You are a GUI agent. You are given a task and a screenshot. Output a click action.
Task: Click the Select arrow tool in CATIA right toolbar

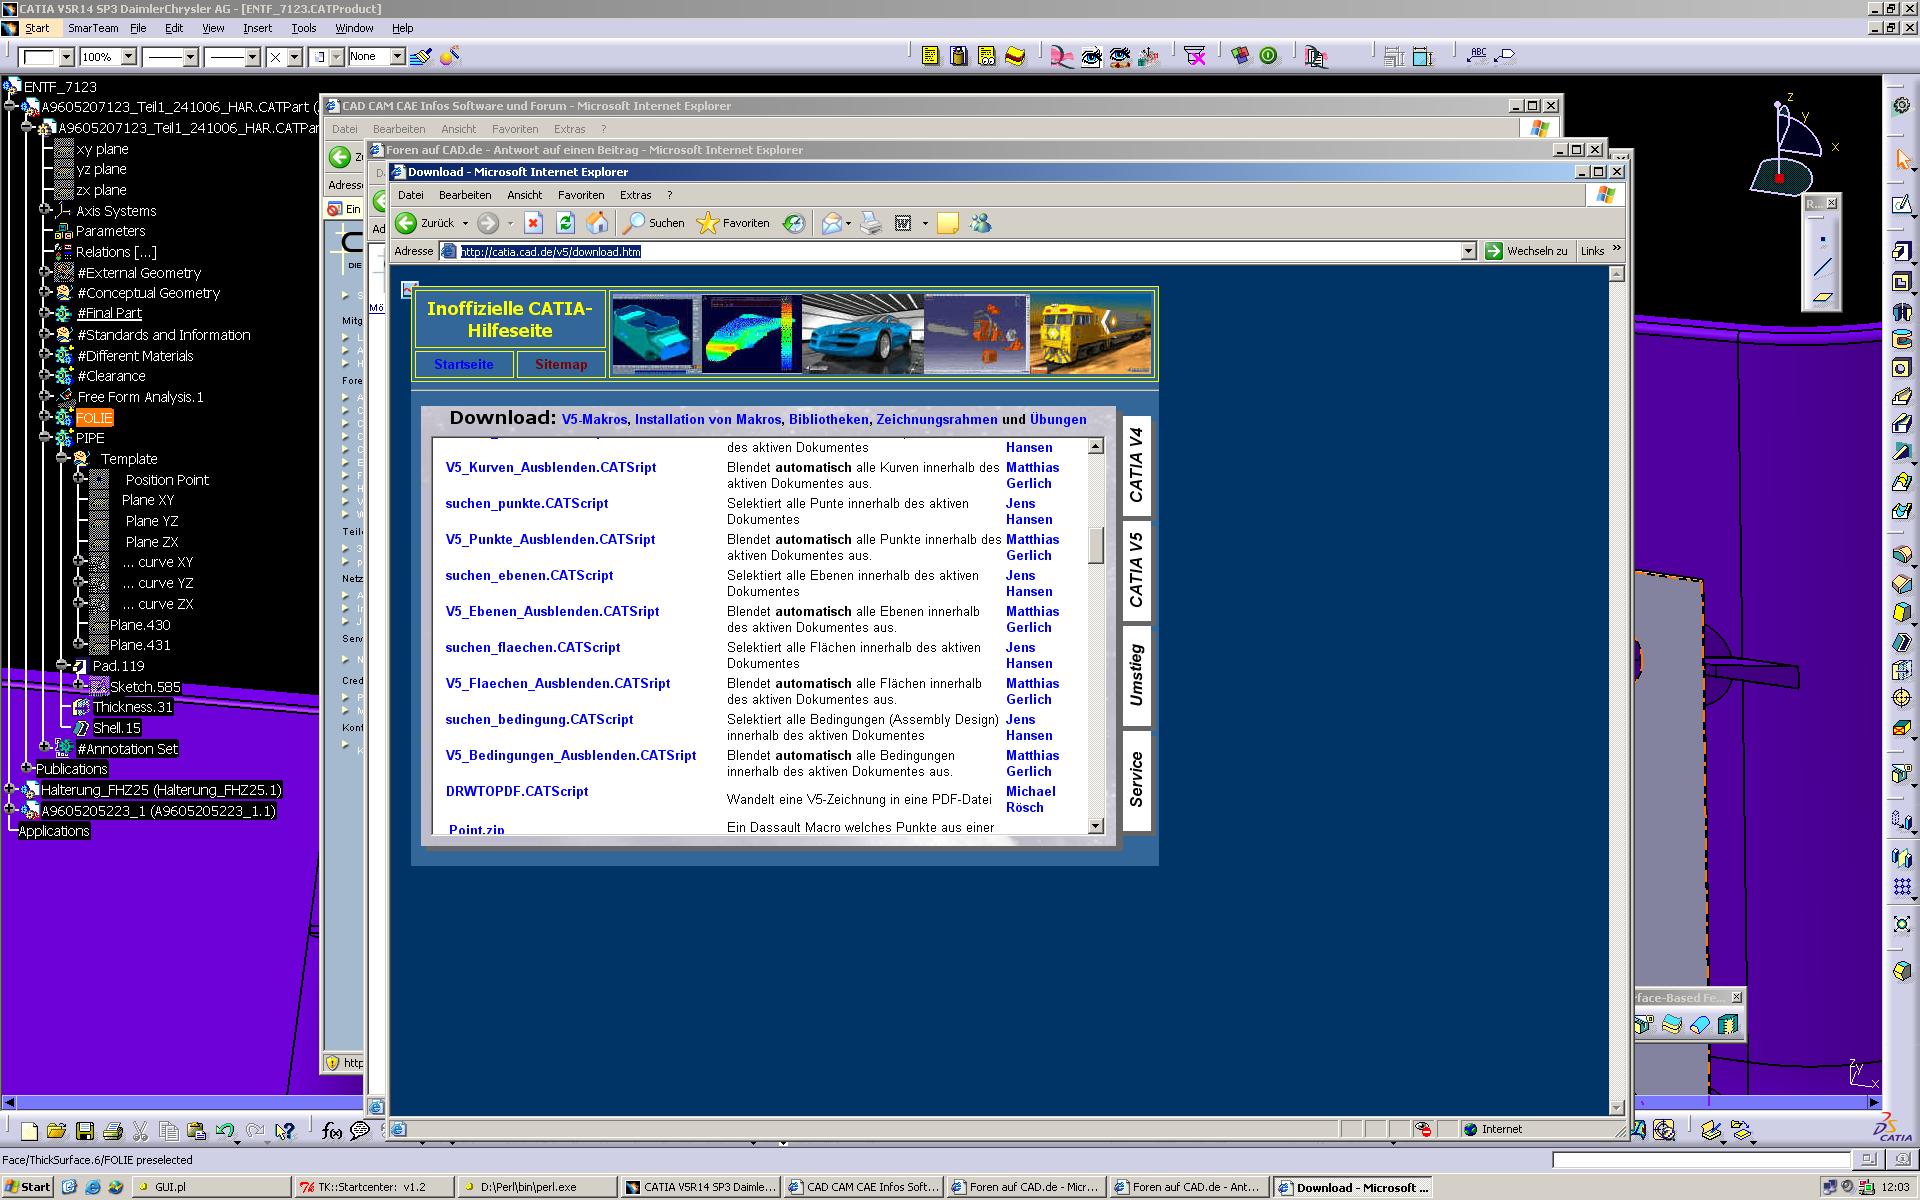(x=1902, y=159)
